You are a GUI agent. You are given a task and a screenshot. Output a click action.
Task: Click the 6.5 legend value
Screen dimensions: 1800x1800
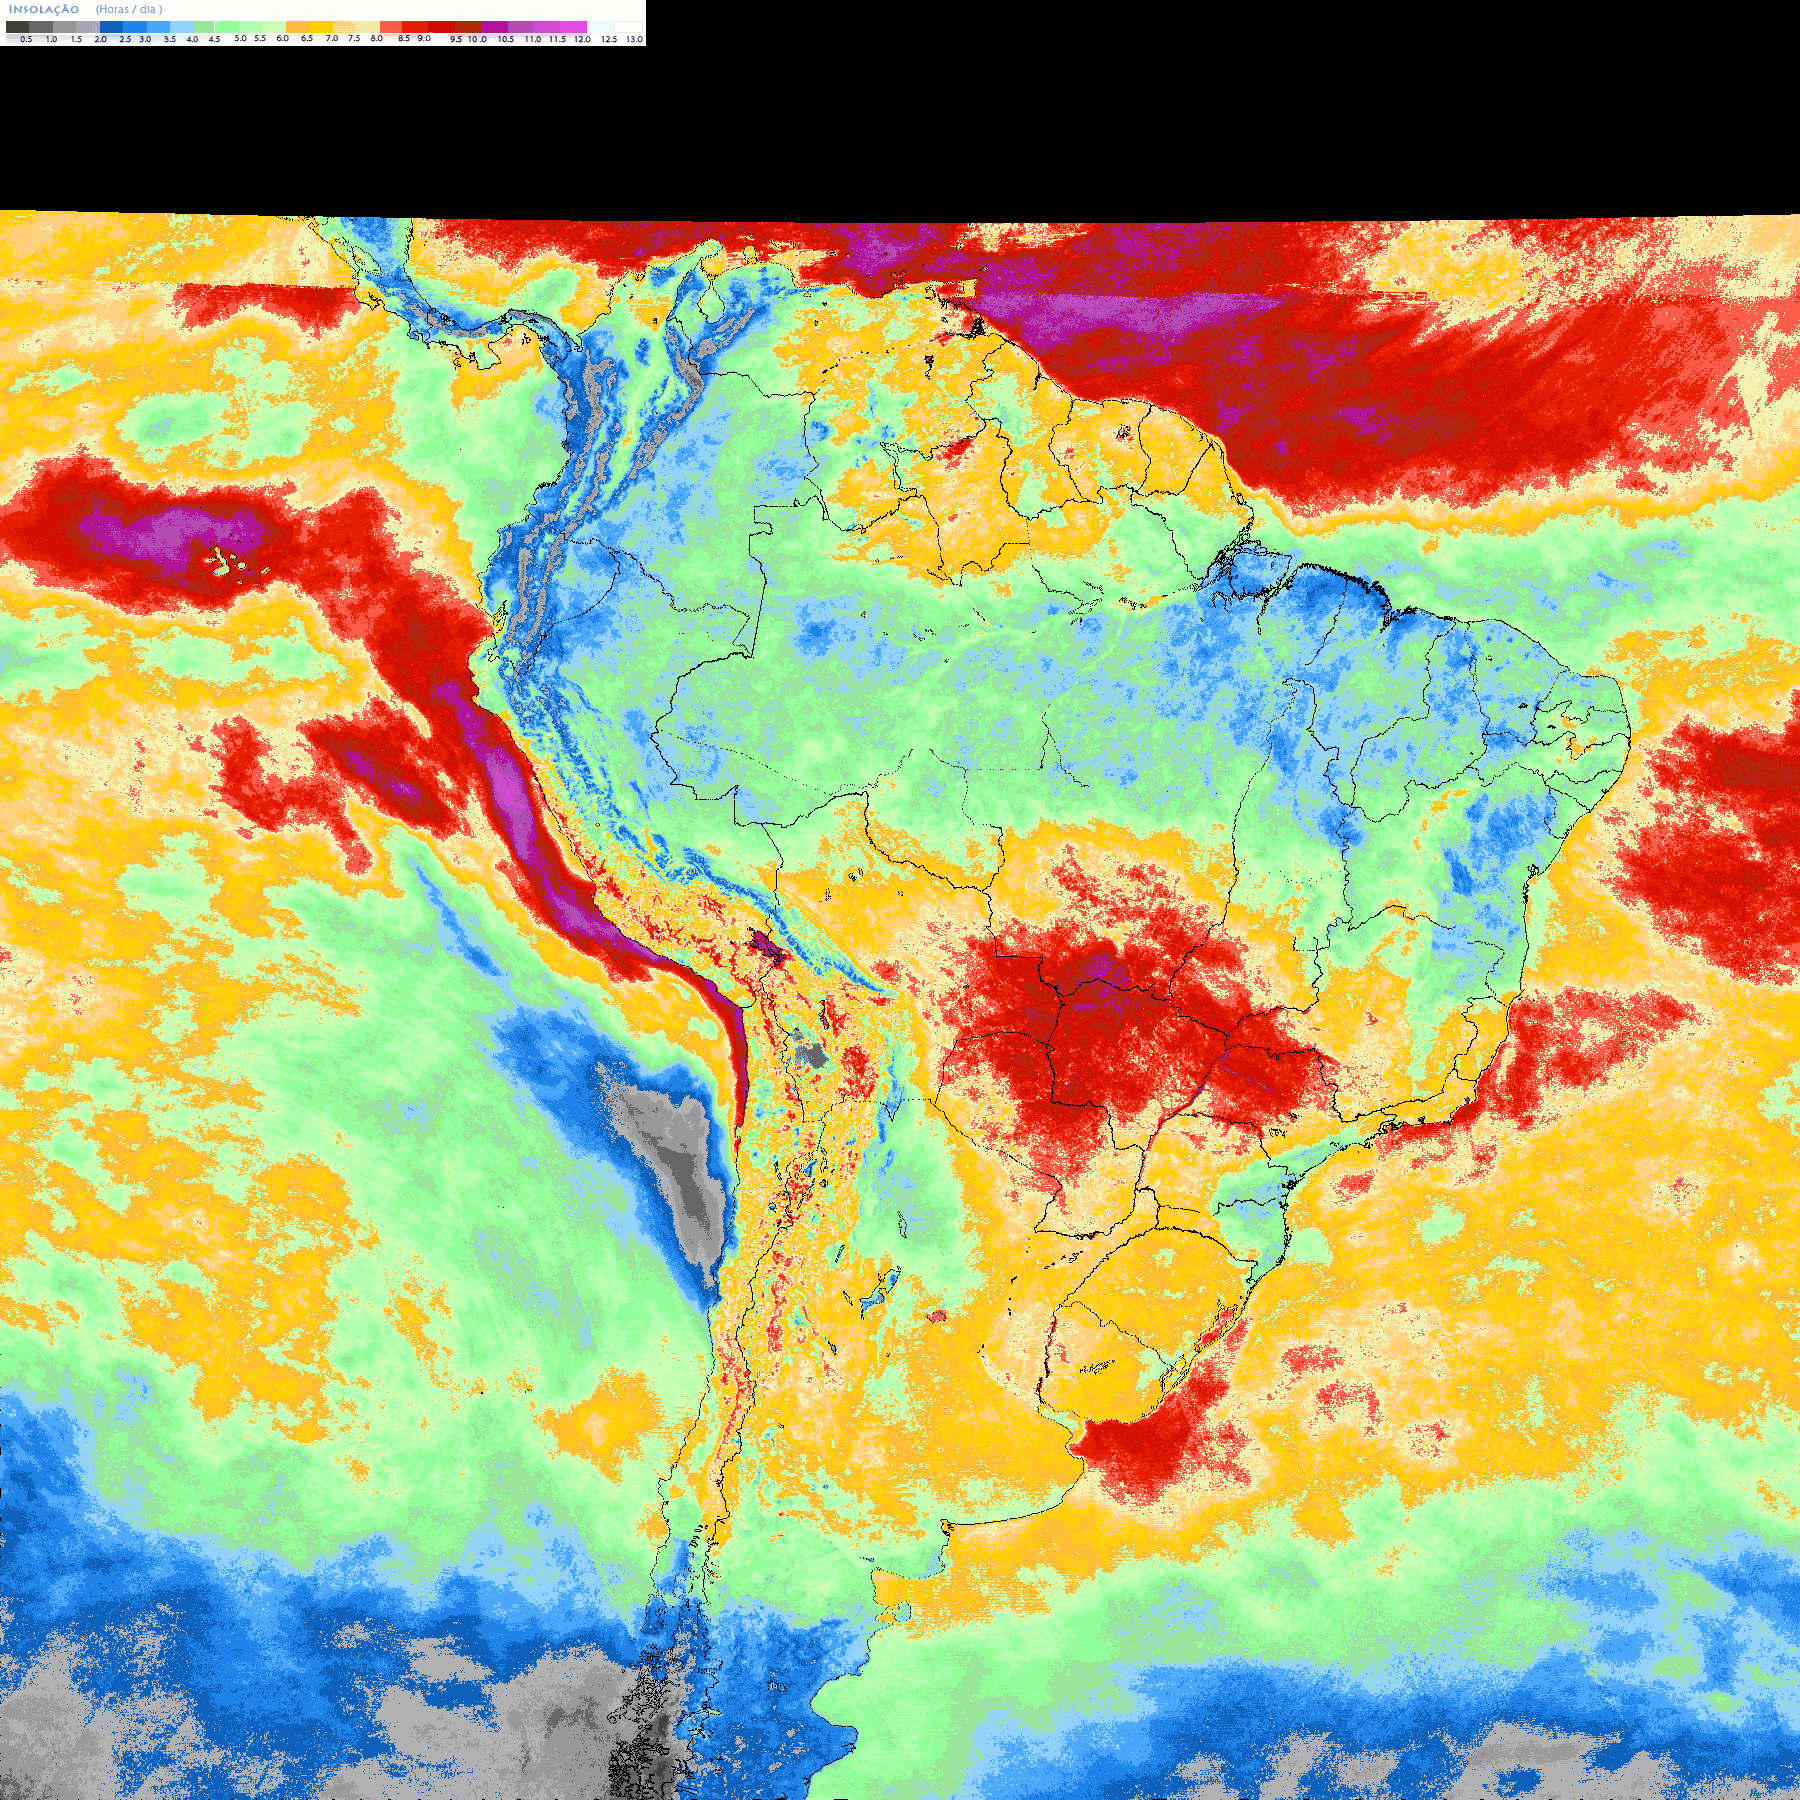[307, 38]
